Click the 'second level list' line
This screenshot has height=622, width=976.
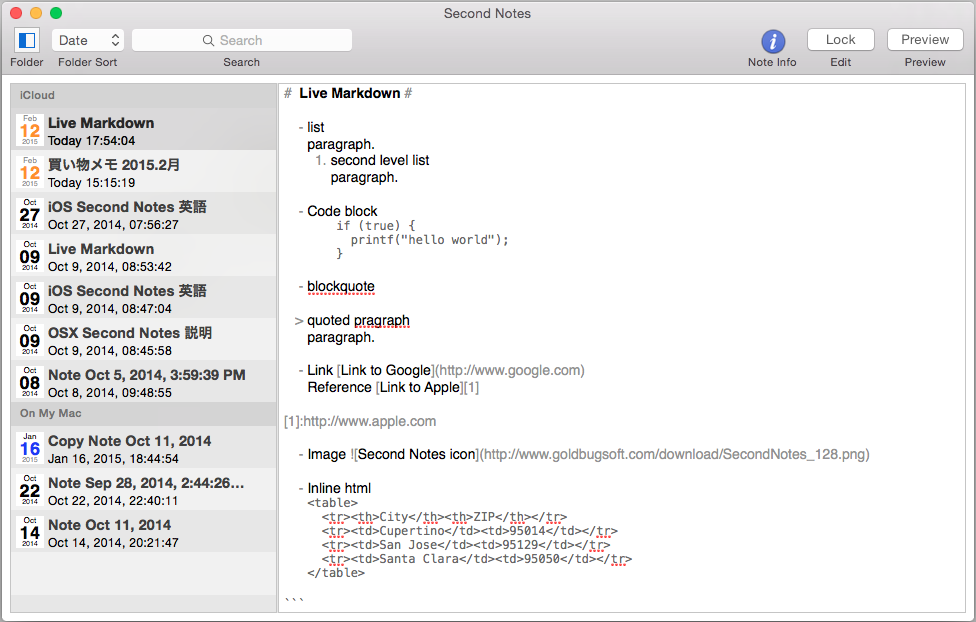tap(380, 161)
